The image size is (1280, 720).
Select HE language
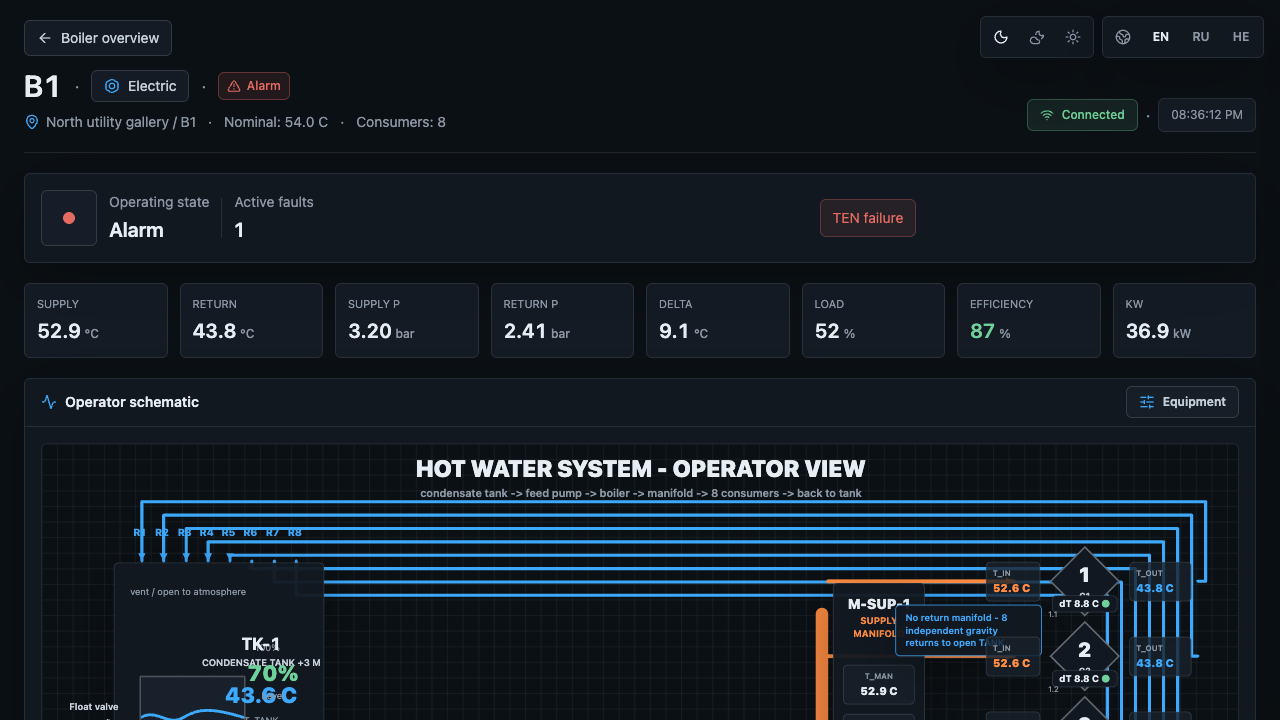click(1241, 37)
